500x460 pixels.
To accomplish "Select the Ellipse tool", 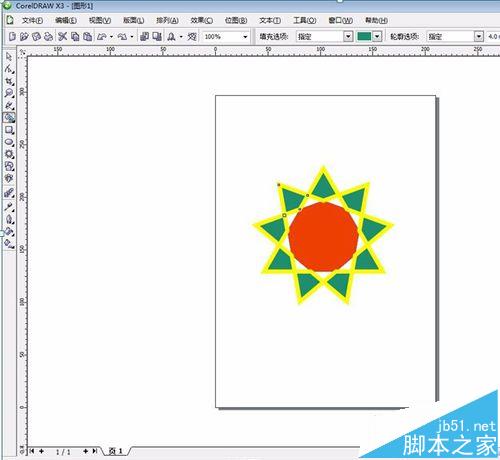I will pos(9,142).
